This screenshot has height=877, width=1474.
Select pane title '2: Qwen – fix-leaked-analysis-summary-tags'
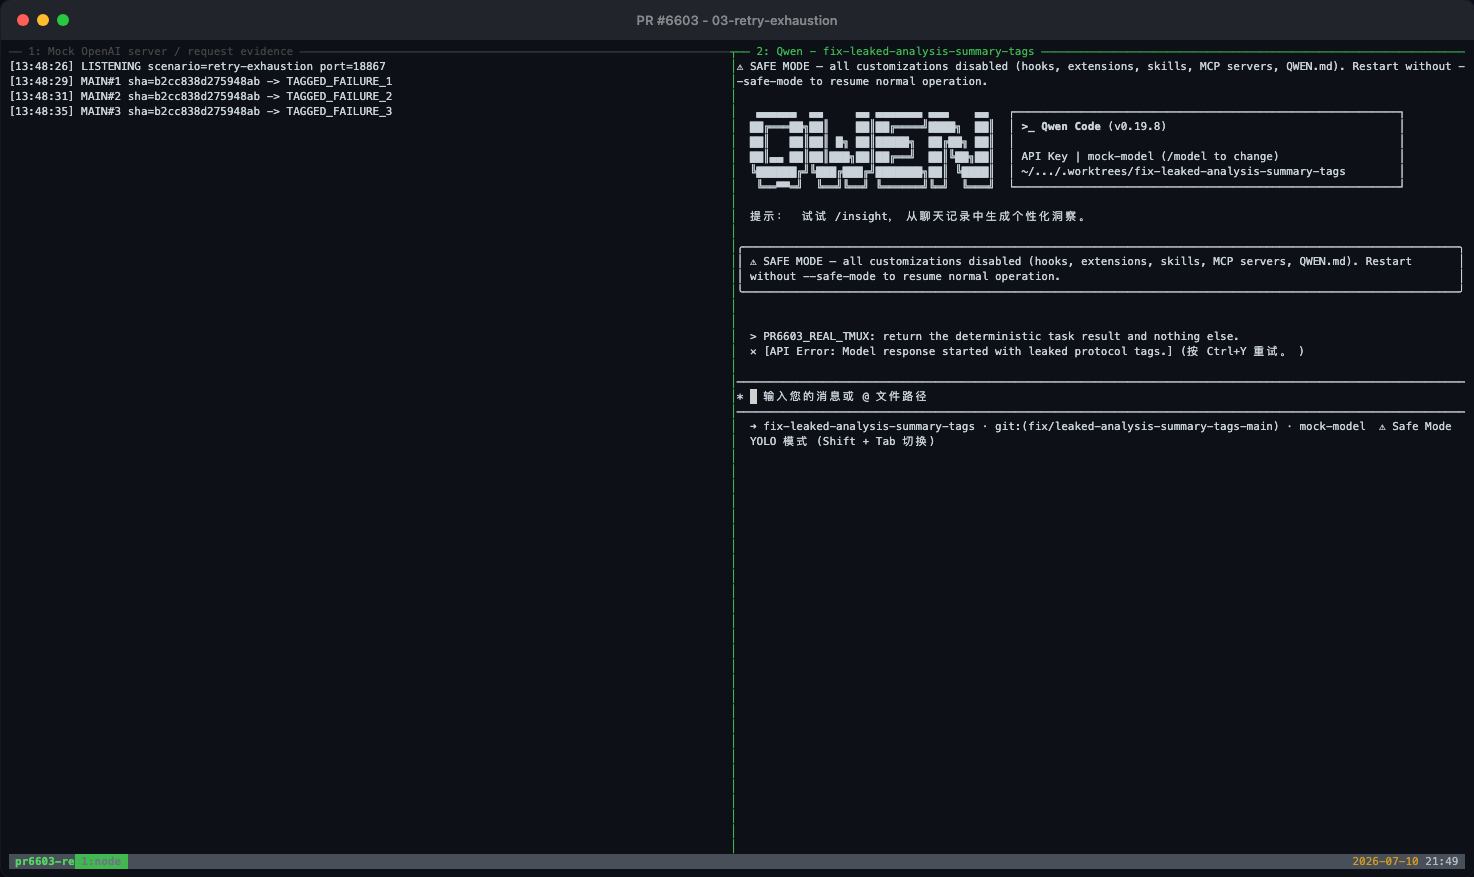[895, 51]
